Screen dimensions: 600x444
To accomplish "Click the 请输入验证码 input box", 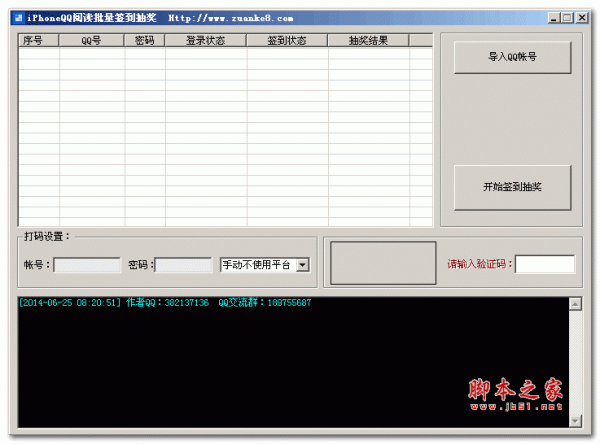I will [545, 264].
